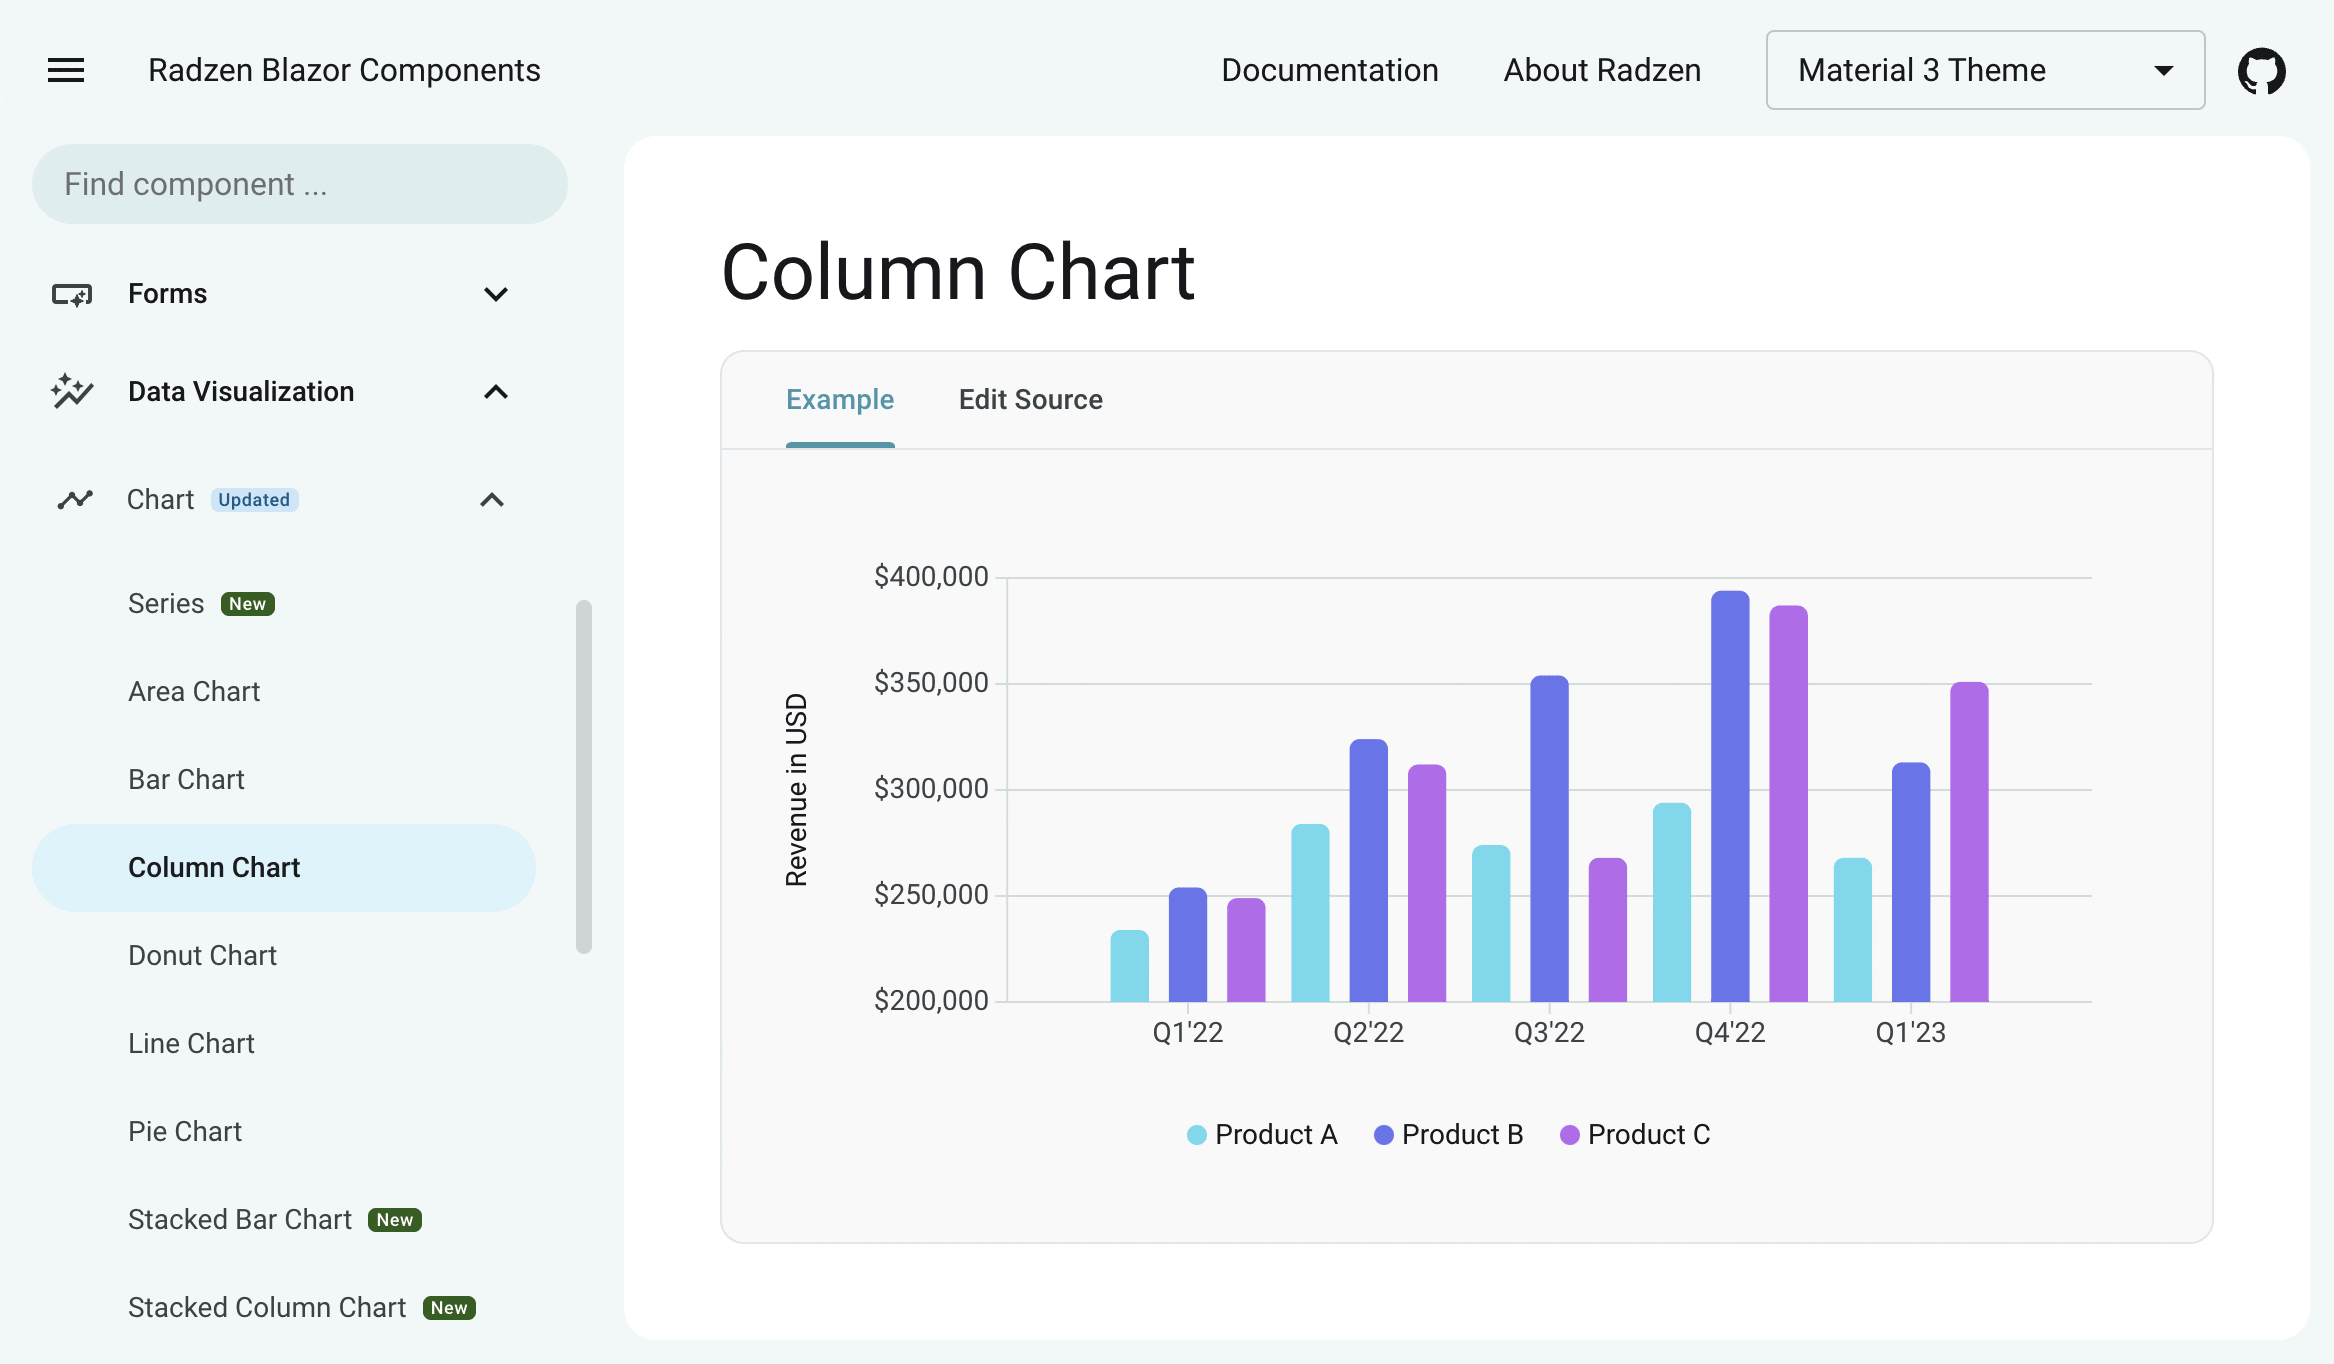Viewport: 2334px width, 1364px height.
Task: Toggle Product B series in legend
Action: click(1449, 1135)
